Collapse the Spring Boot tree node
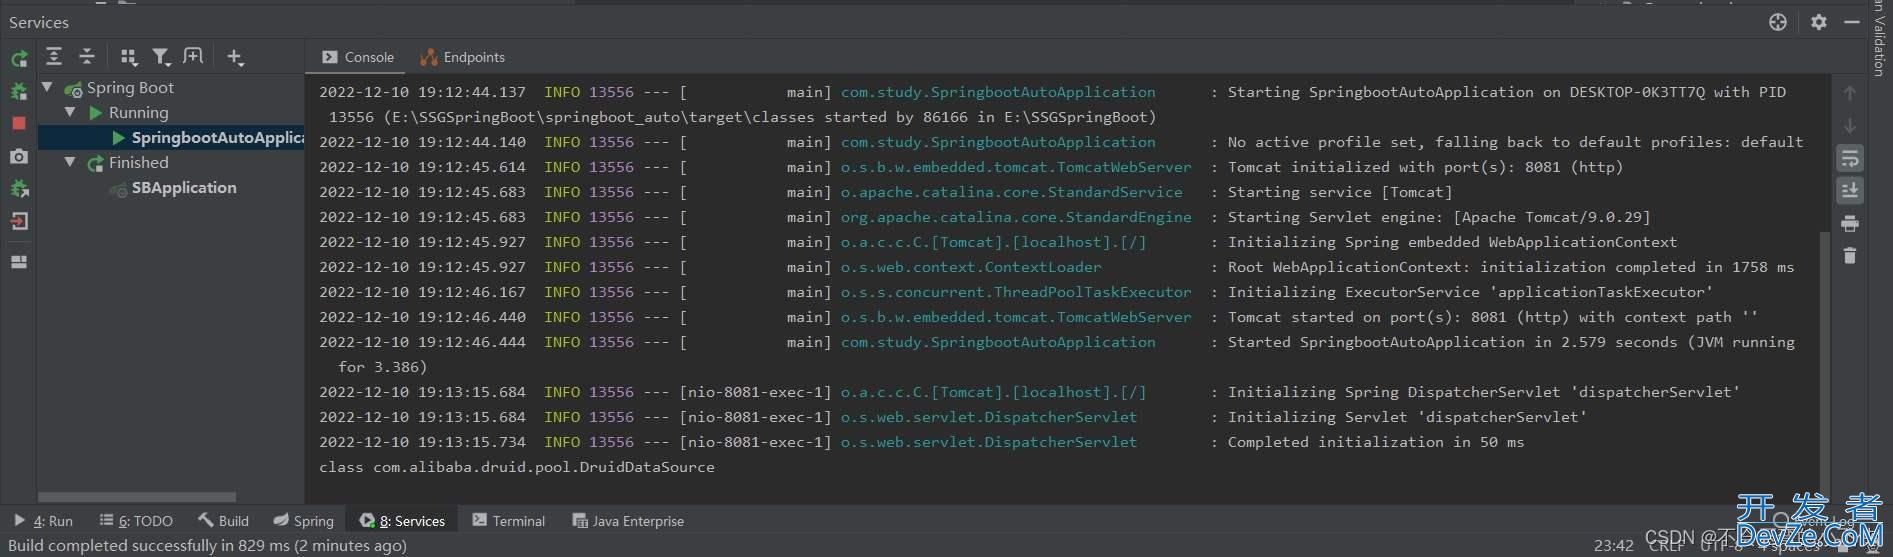1893x557 pixels. (x=47, y=88)
